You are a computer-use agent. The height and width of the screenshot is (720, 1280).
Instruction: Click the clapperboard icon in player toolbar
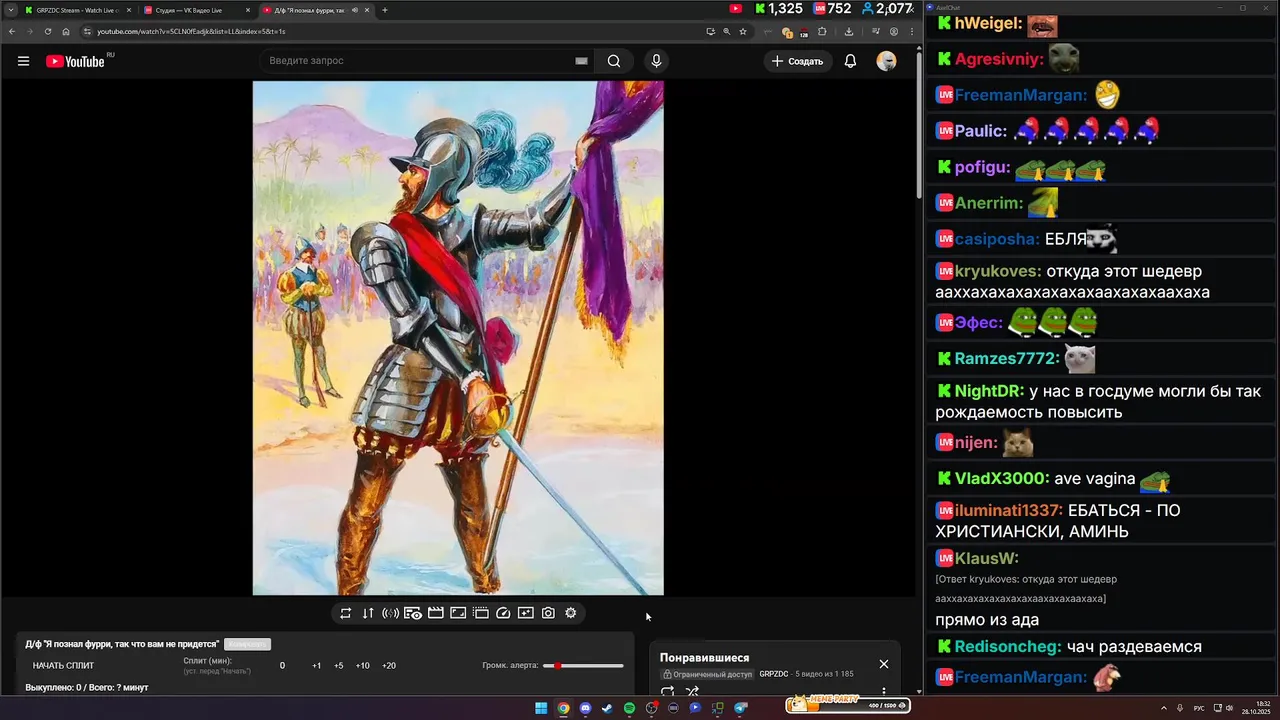(x=435, y=613)
